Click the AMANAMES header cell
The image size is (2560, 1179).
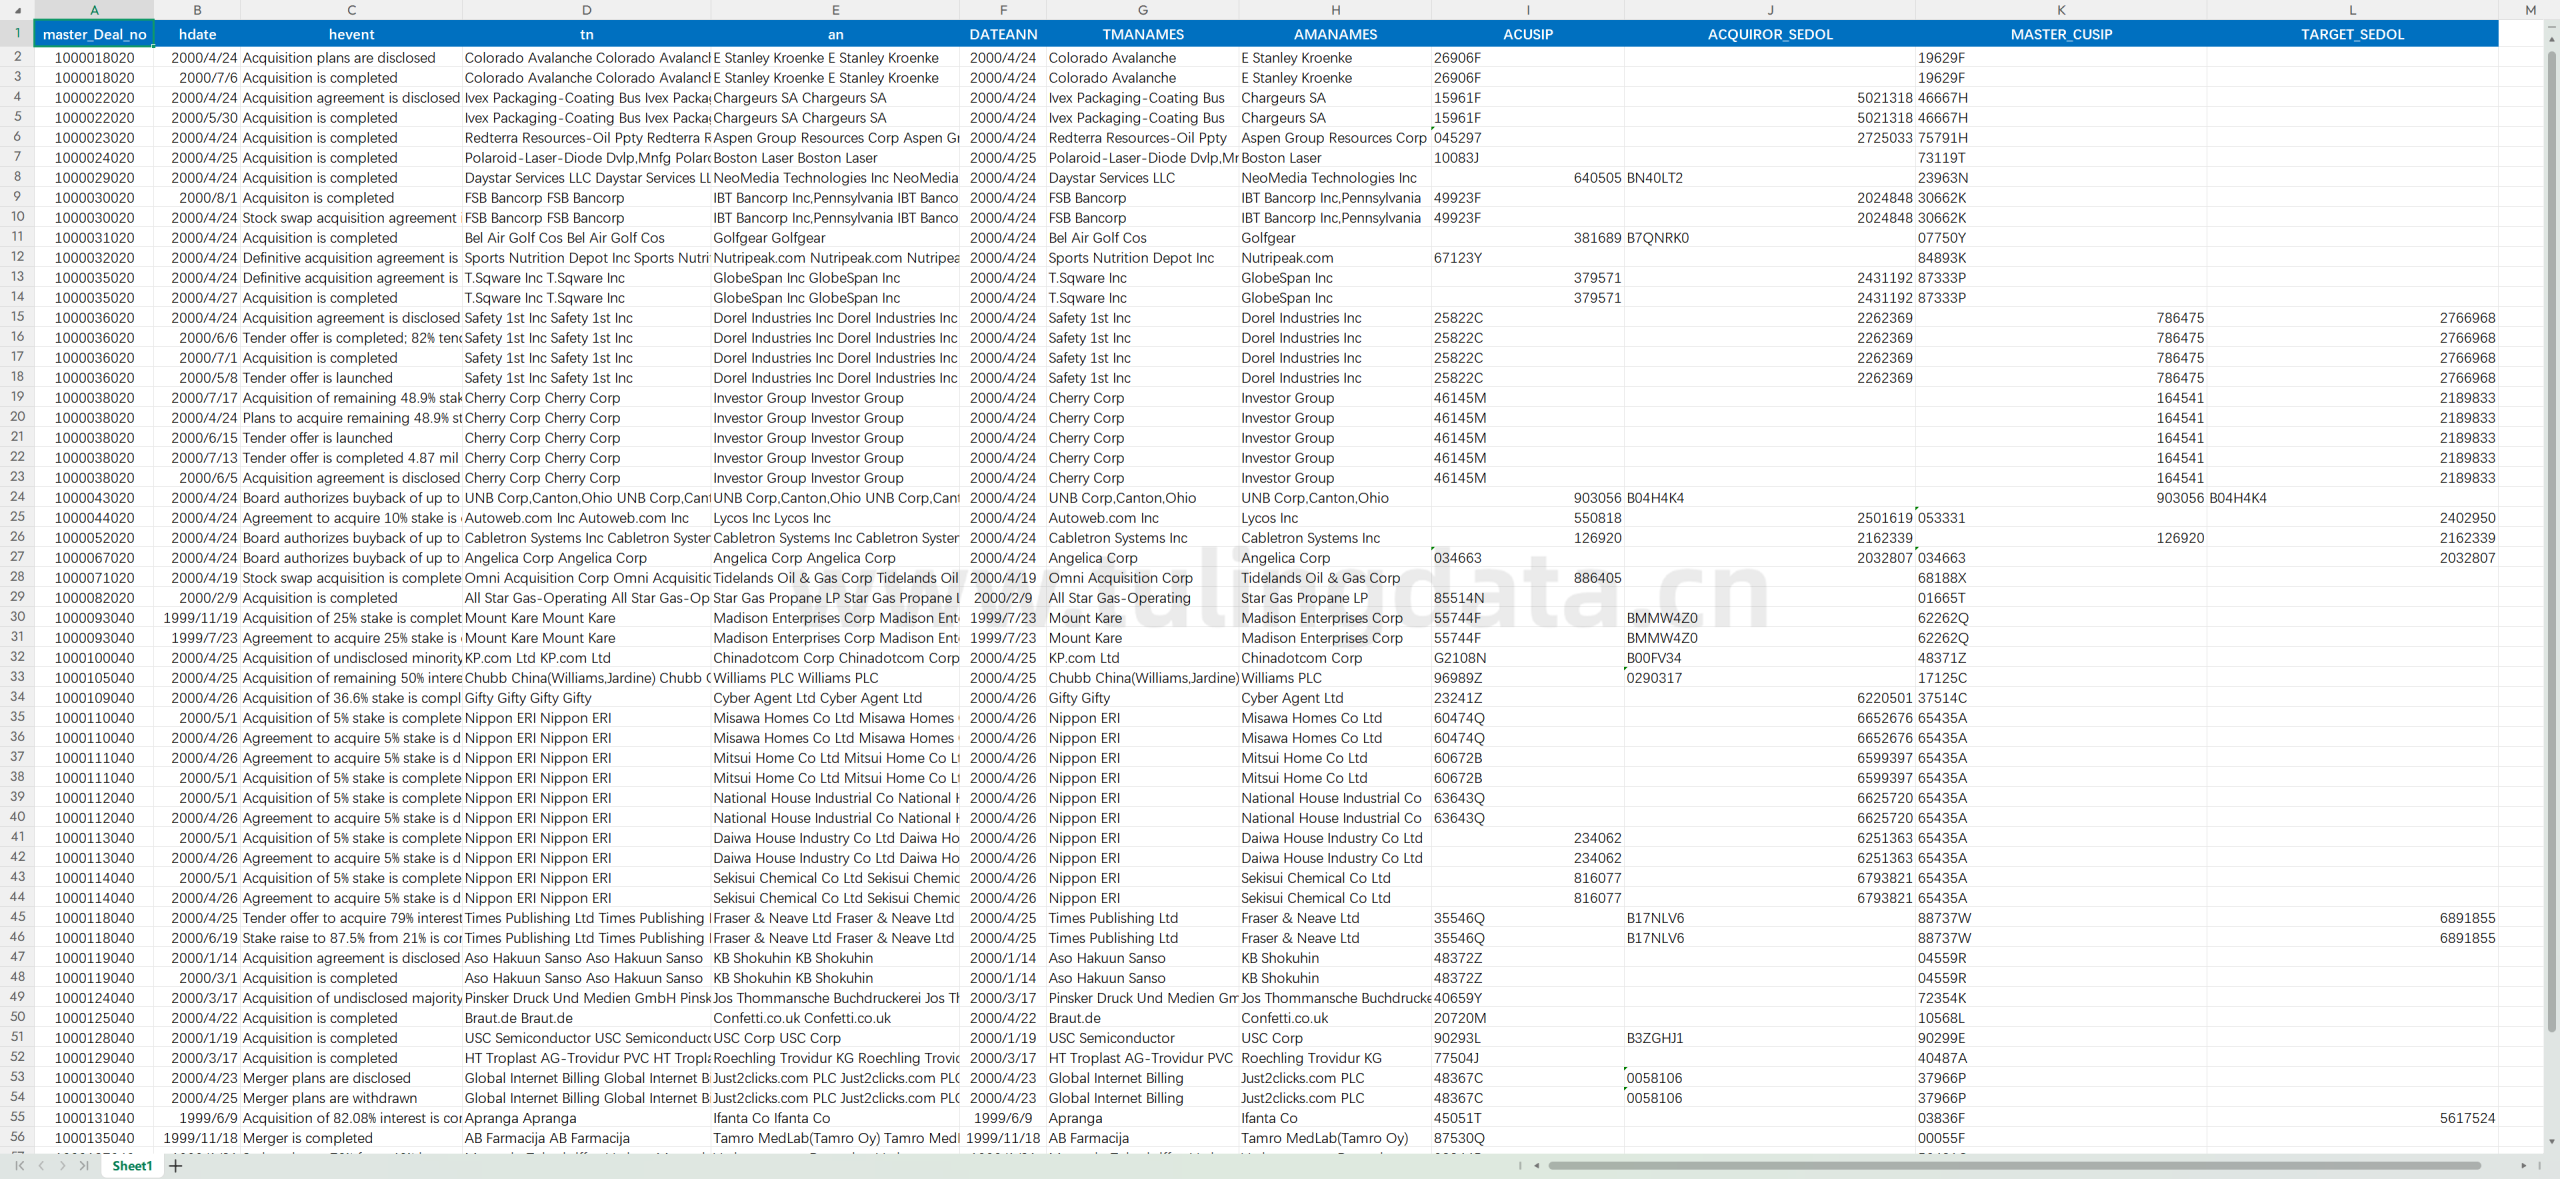(x=1335, y=34)
